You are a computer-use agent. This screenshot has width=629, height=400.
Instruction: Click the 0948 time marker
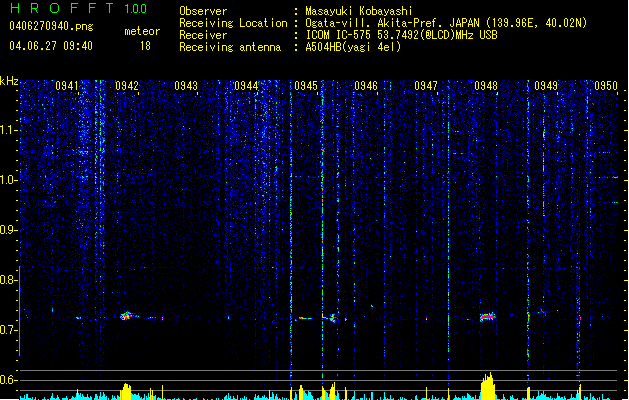click(x=486, y=86)
